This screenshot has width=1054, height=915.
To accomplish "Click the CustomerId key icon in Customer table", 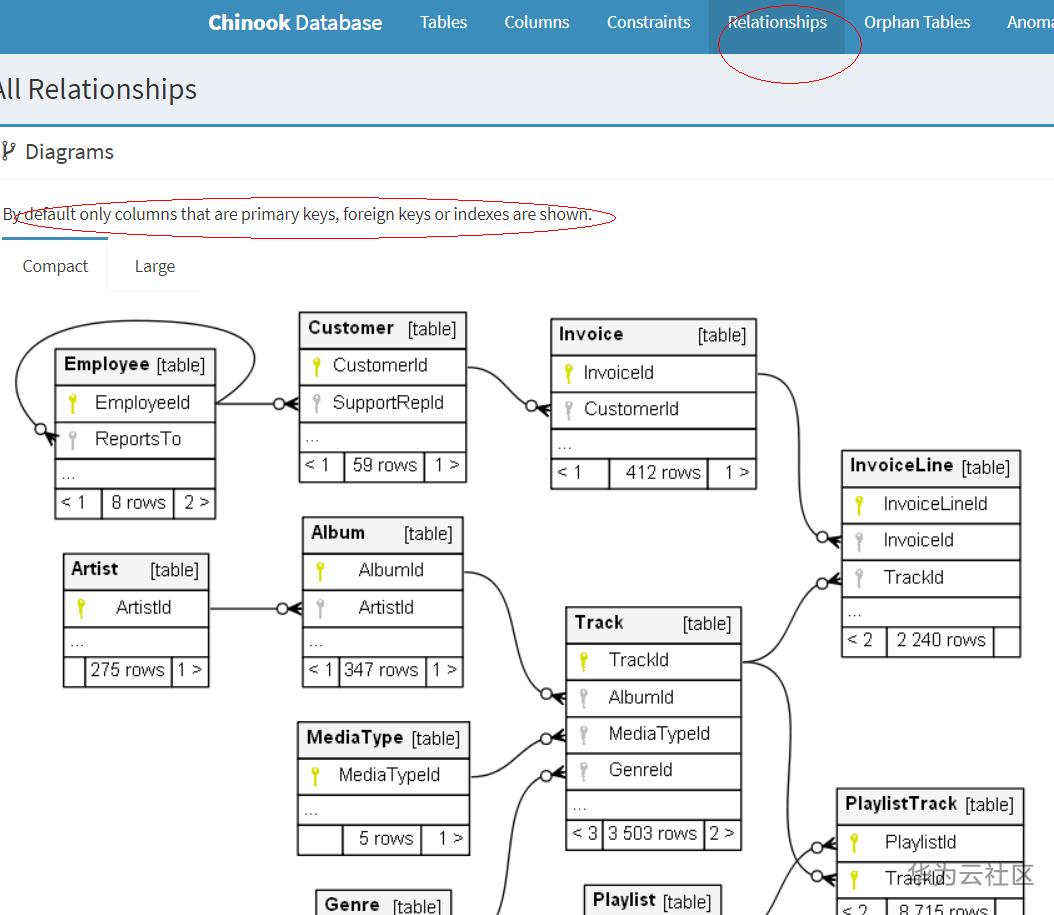I will click(316, 366).
